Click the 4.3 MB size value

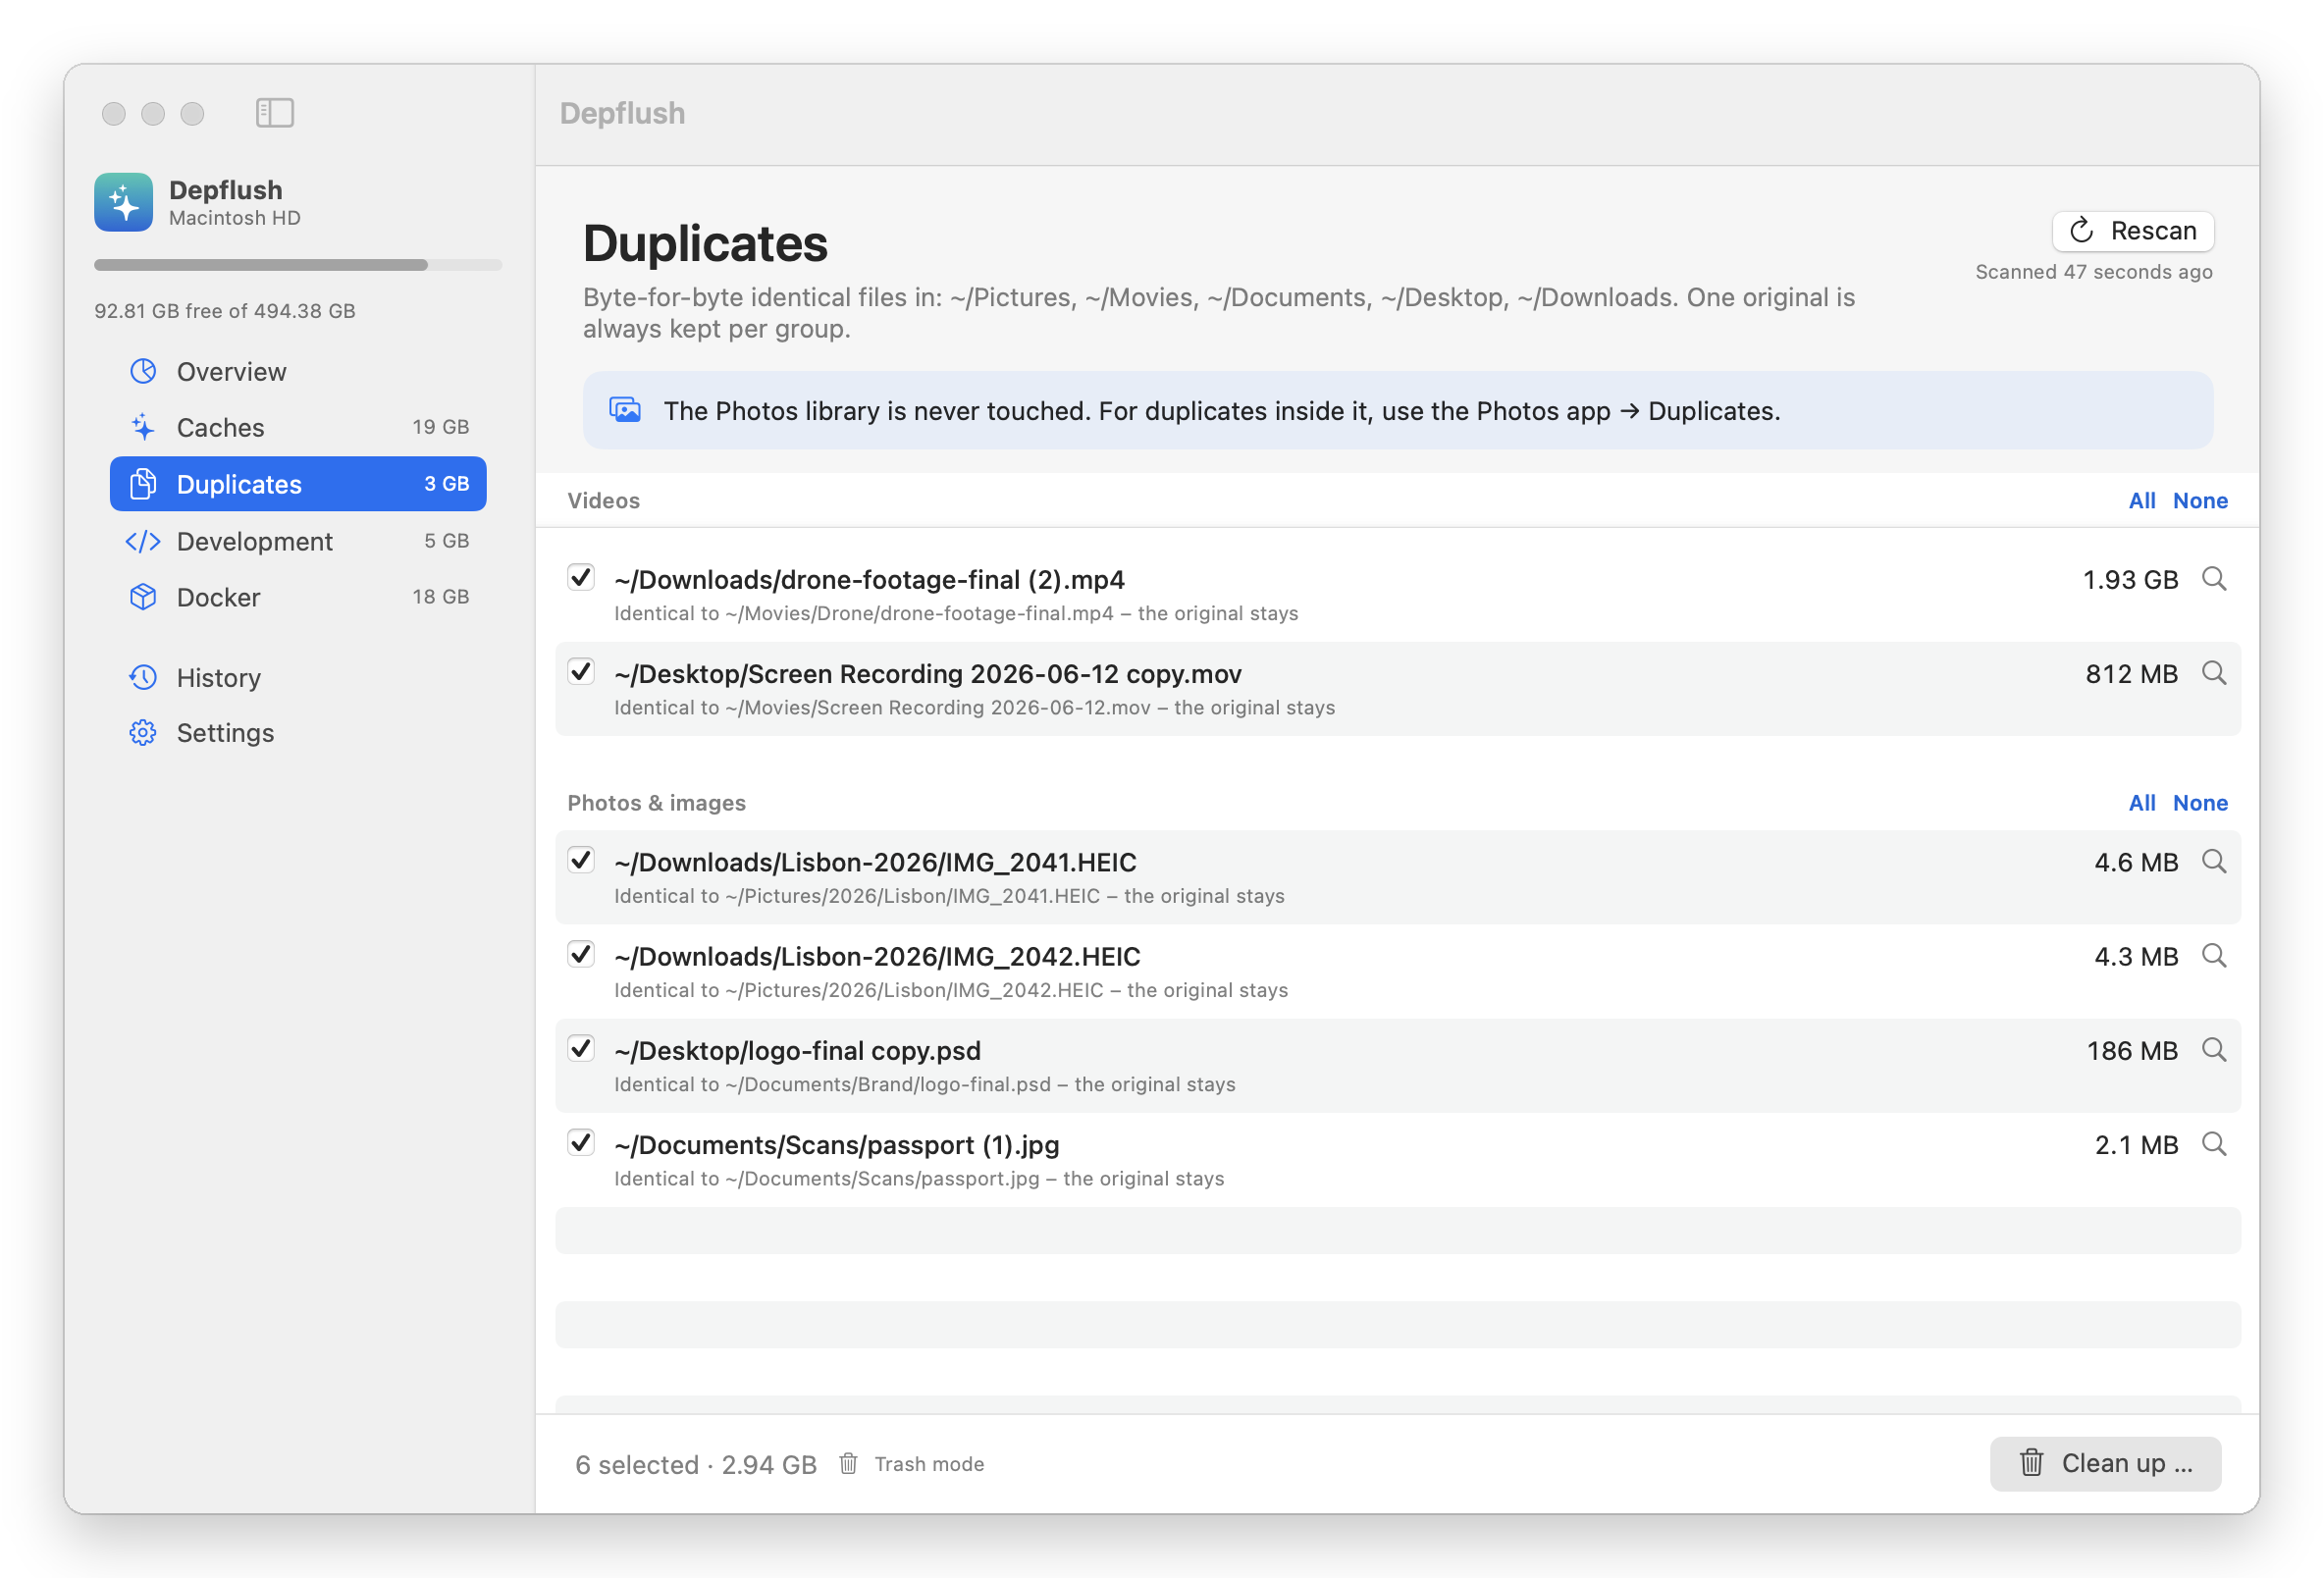pos(2136,957)
